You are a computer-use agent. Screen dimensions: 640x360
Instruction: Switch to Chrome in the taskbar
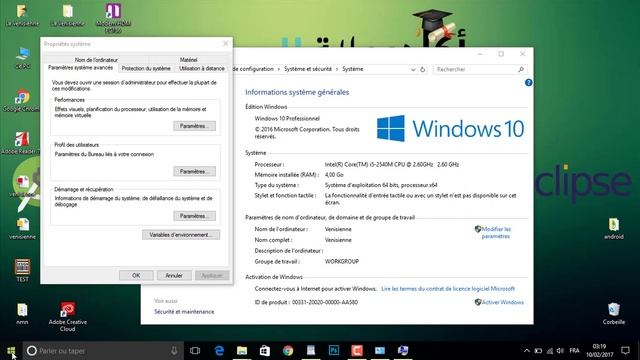(288, 351)
